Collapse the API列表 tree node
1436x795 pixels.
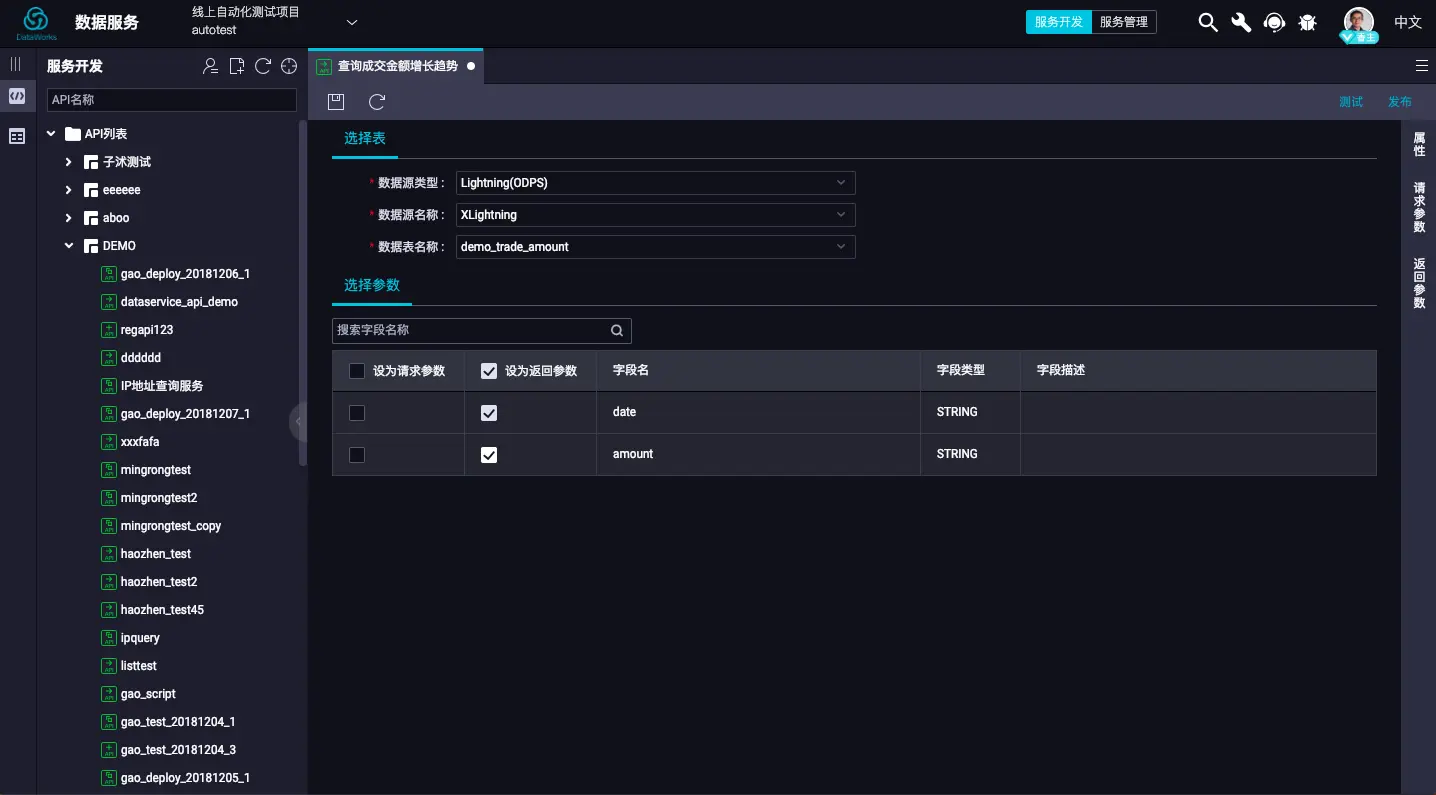tap(51, 134)
